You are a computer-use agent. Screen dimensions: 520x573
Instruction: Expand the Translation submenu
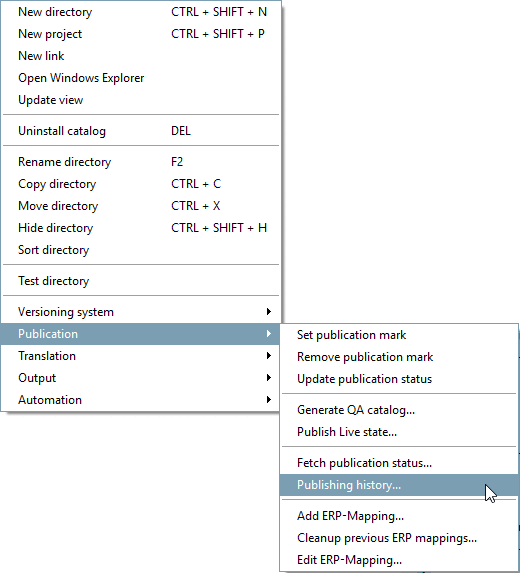pyautogui.click(x=141, y=356)
